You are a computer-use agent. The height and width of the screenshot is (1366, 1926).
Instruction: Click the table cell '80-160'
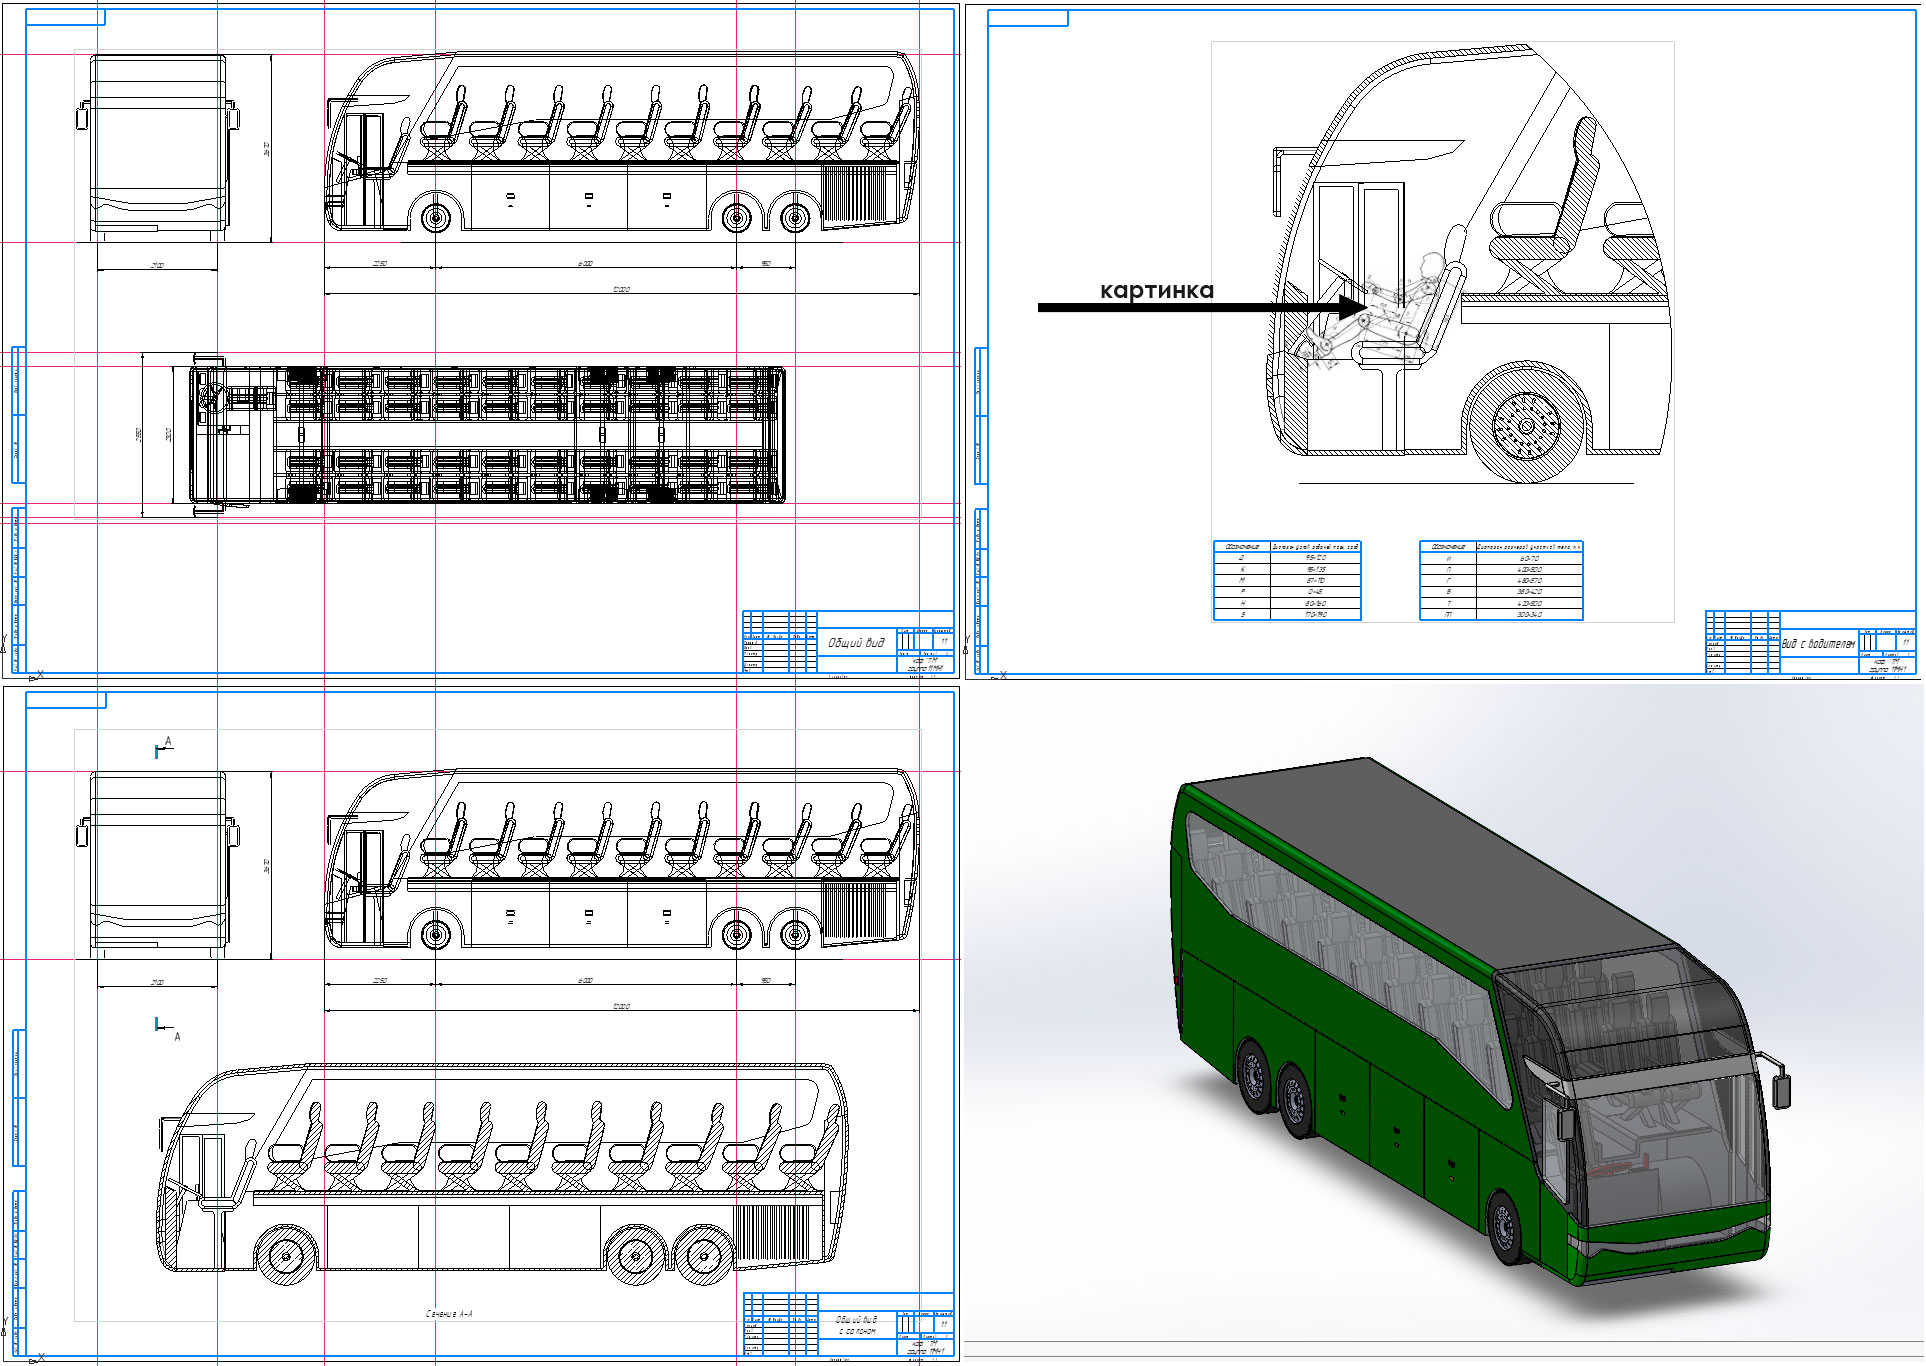tap(1315, 603)
